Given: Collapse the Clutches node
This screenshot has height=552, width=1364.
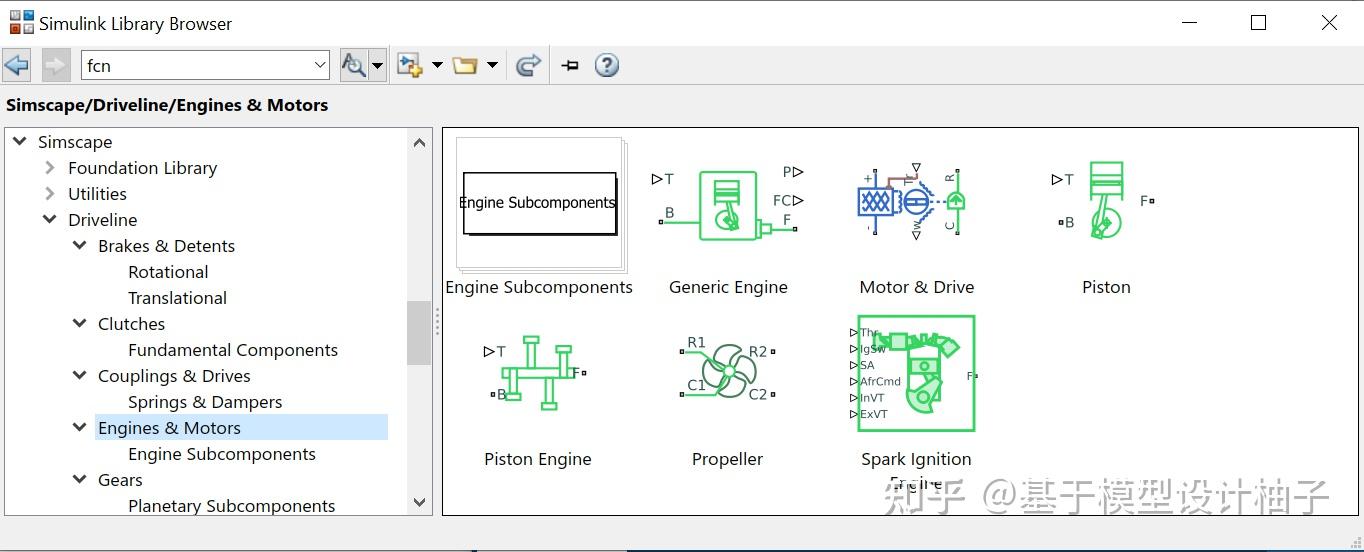Looking at the screenshot, I should 80,324.
